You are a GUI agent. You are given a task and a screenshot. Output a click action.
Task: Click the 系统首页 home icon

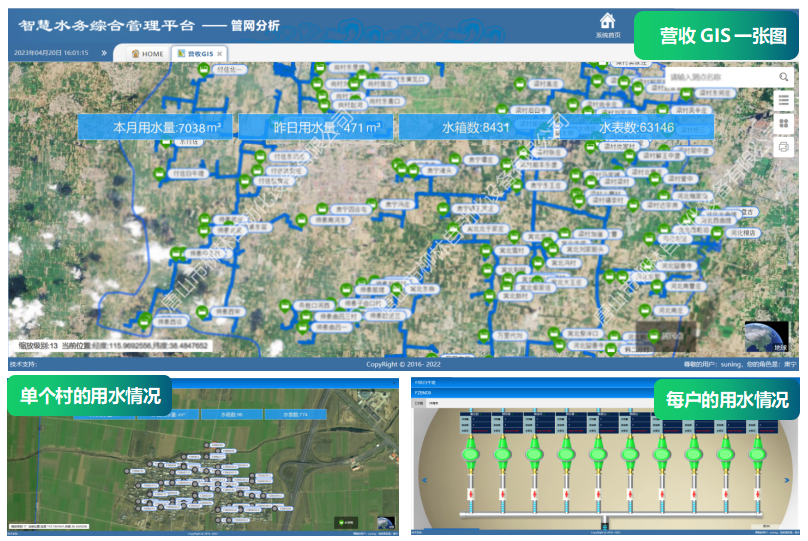(x=607, y=22)
